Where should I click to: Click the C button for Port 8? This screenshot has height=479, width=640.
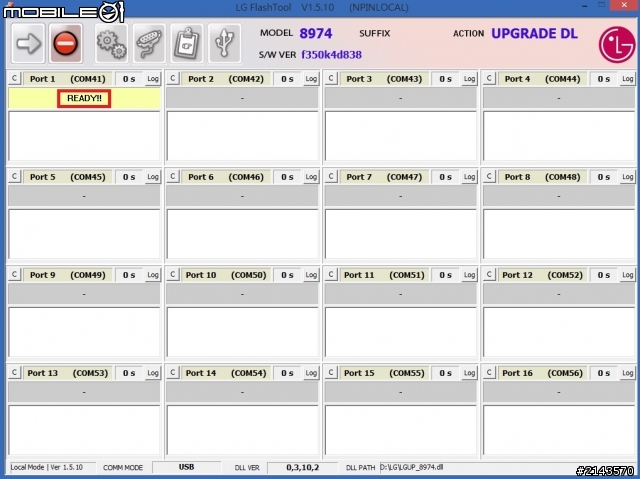(489, 176)
